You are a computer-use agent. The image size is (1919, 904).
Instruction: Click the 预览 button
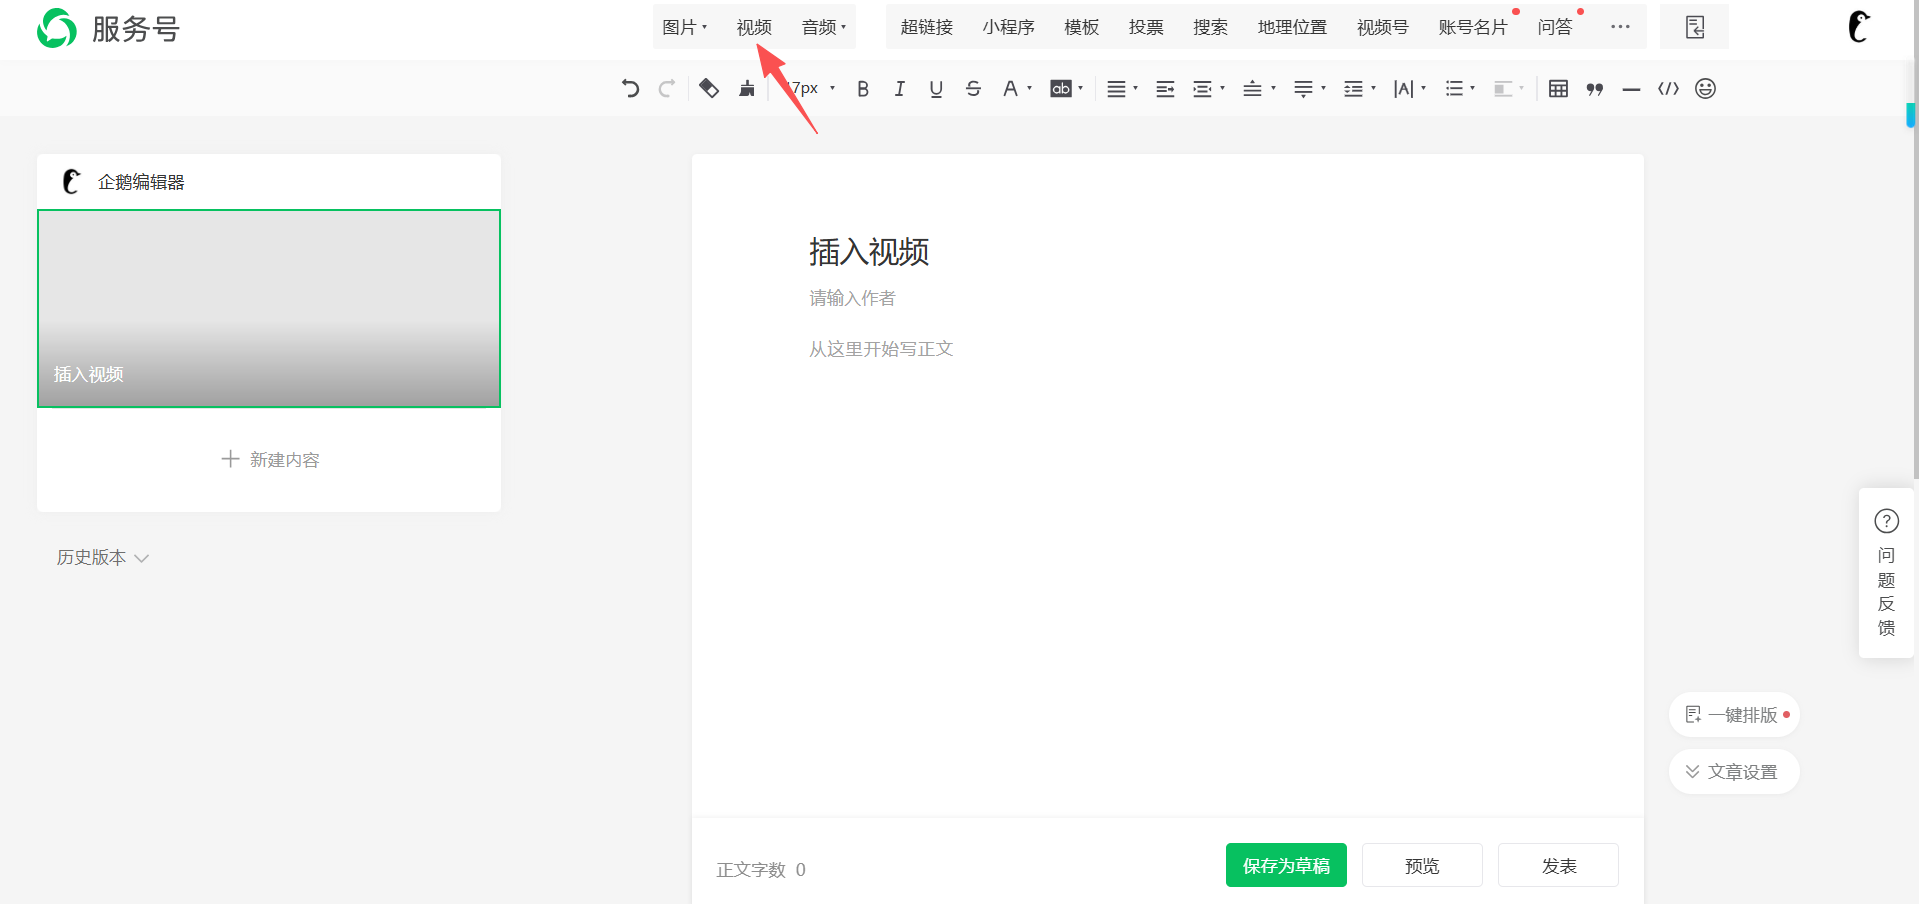point(1421,865)
